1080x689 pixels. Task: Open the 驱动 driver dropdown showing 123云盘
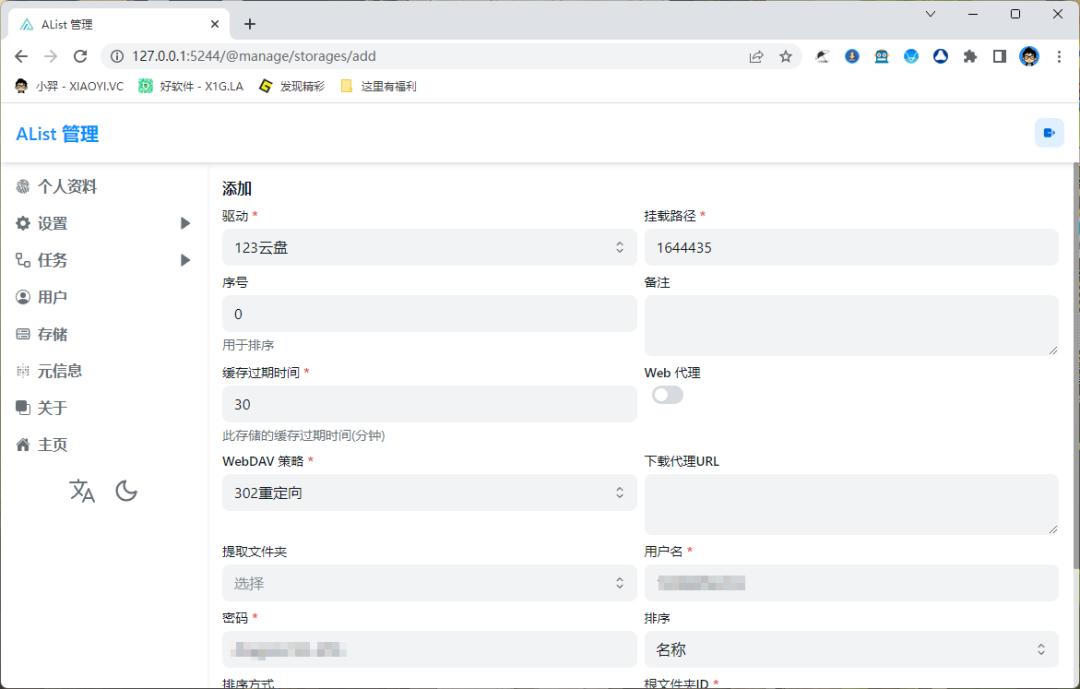pyautogui.click(x=429, y=247)
